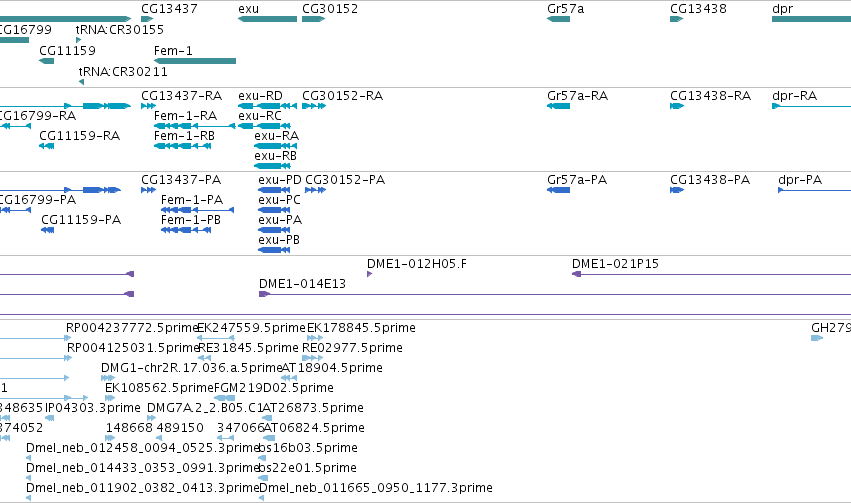Click the EK108562.5prime EST label
Image resolution: width=851 pixels, height=503 pixels.
(x=159, y=388)
